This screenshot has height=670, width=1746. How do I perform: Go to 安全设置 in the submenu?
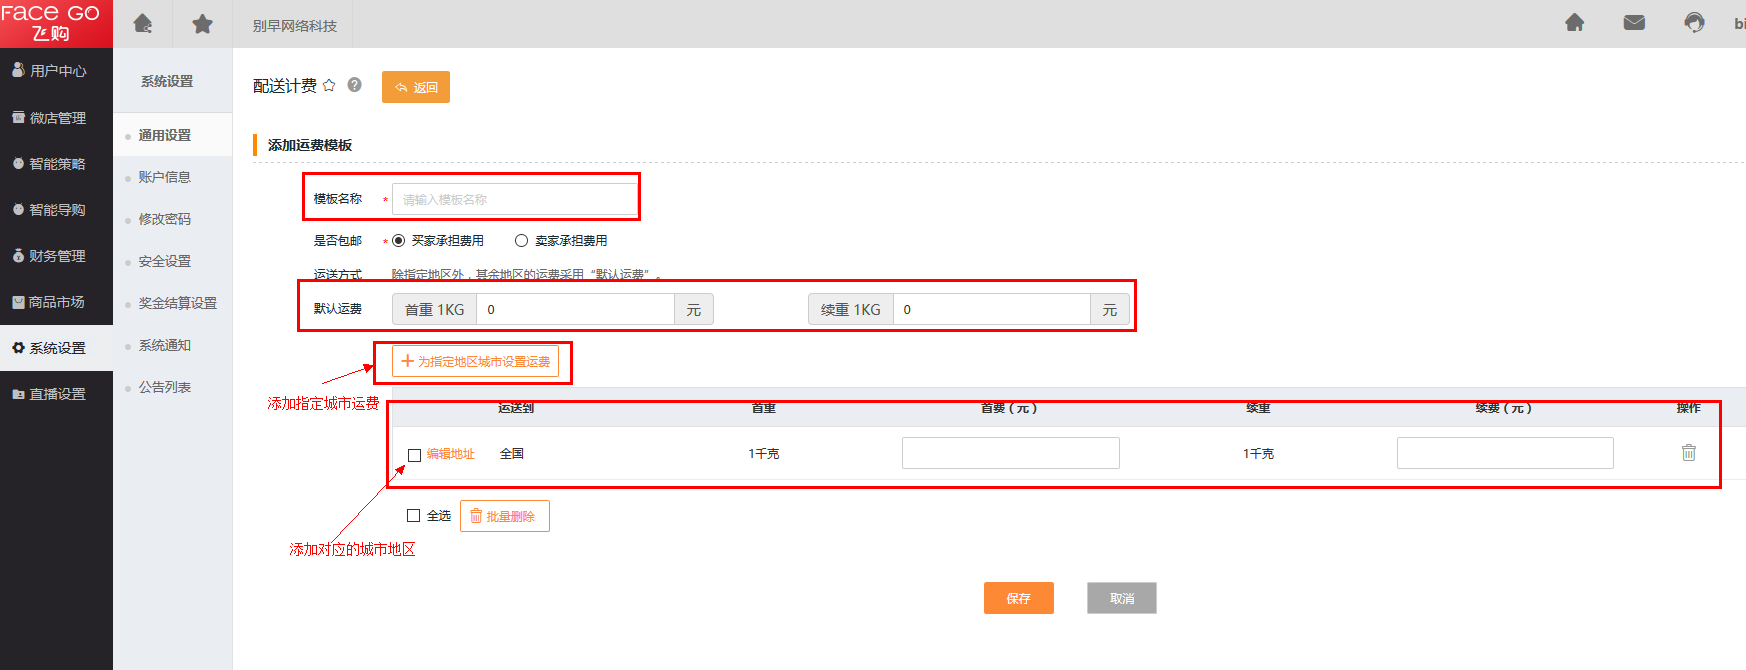tap(165, 261)
